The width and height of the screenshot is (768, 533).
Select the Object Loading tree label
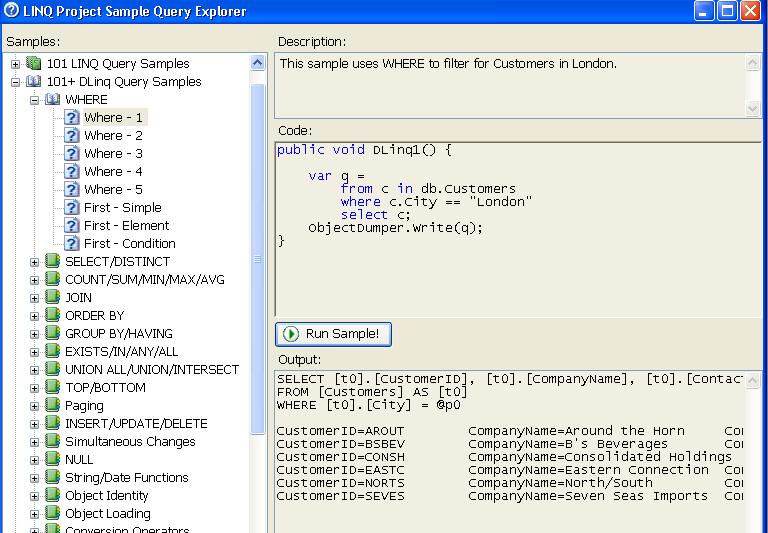pos(108,513)
